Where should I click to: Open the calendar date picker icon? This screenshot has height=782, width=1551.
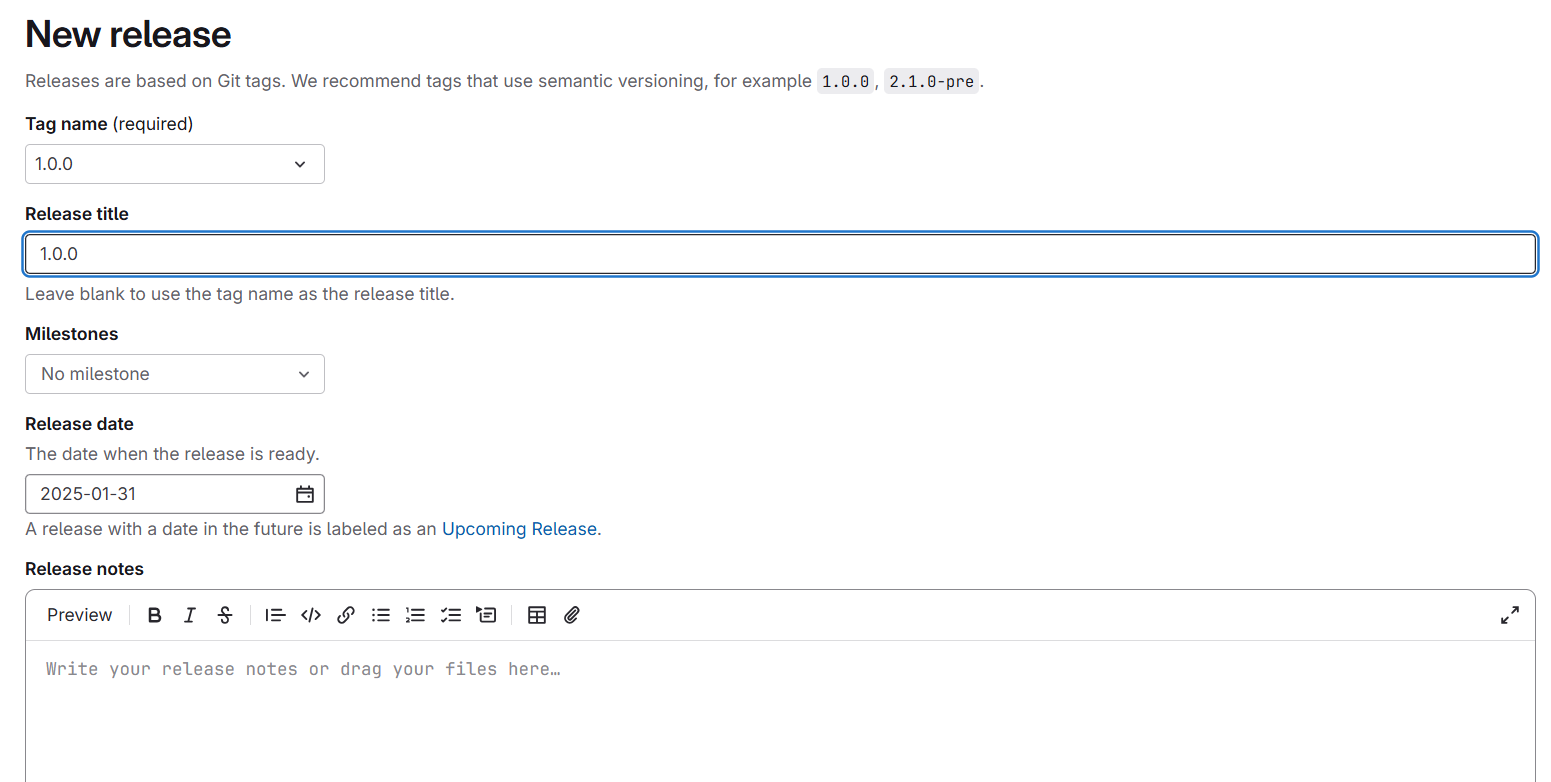point(305,494)
